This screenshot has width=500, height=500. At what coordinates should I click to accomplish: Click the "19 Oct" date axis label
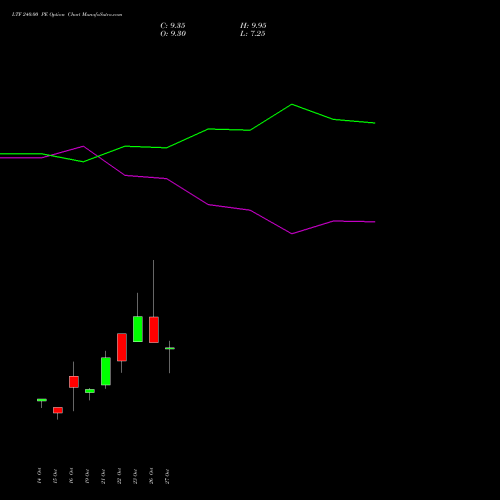pyautogui.click(x=87, y=476)
